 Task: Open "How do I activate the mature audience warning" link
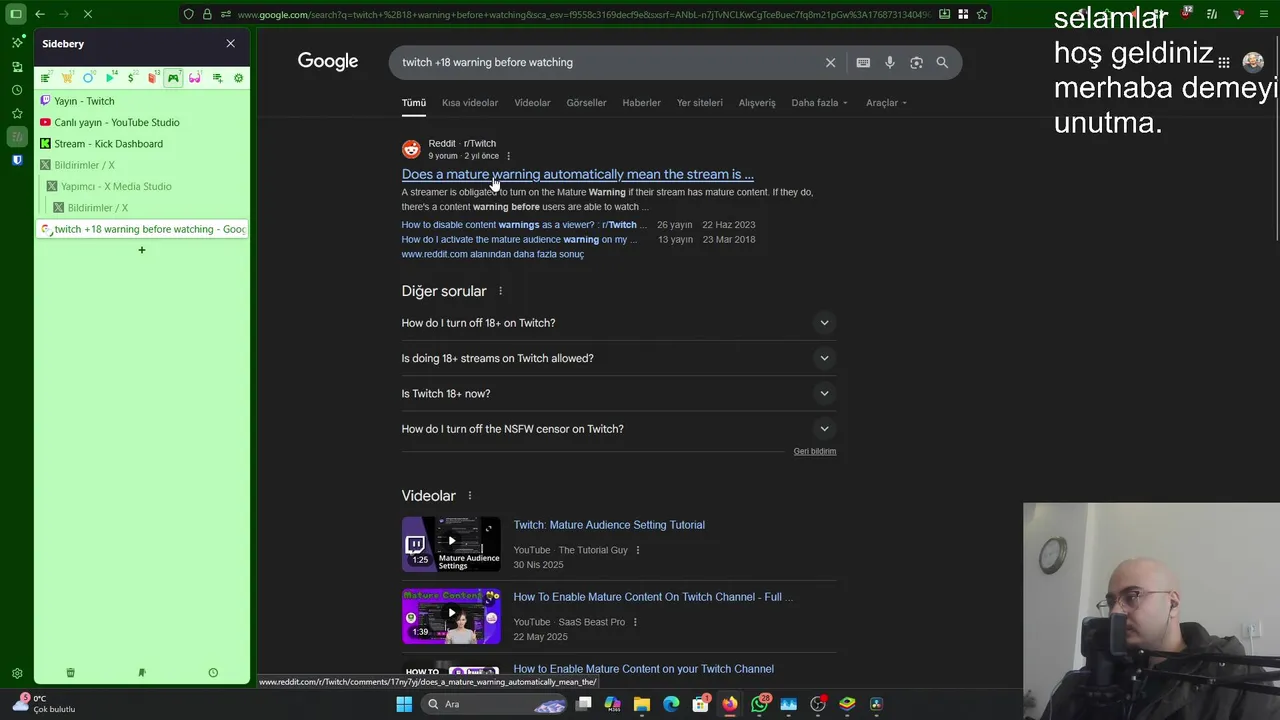(x=519, y=240)
